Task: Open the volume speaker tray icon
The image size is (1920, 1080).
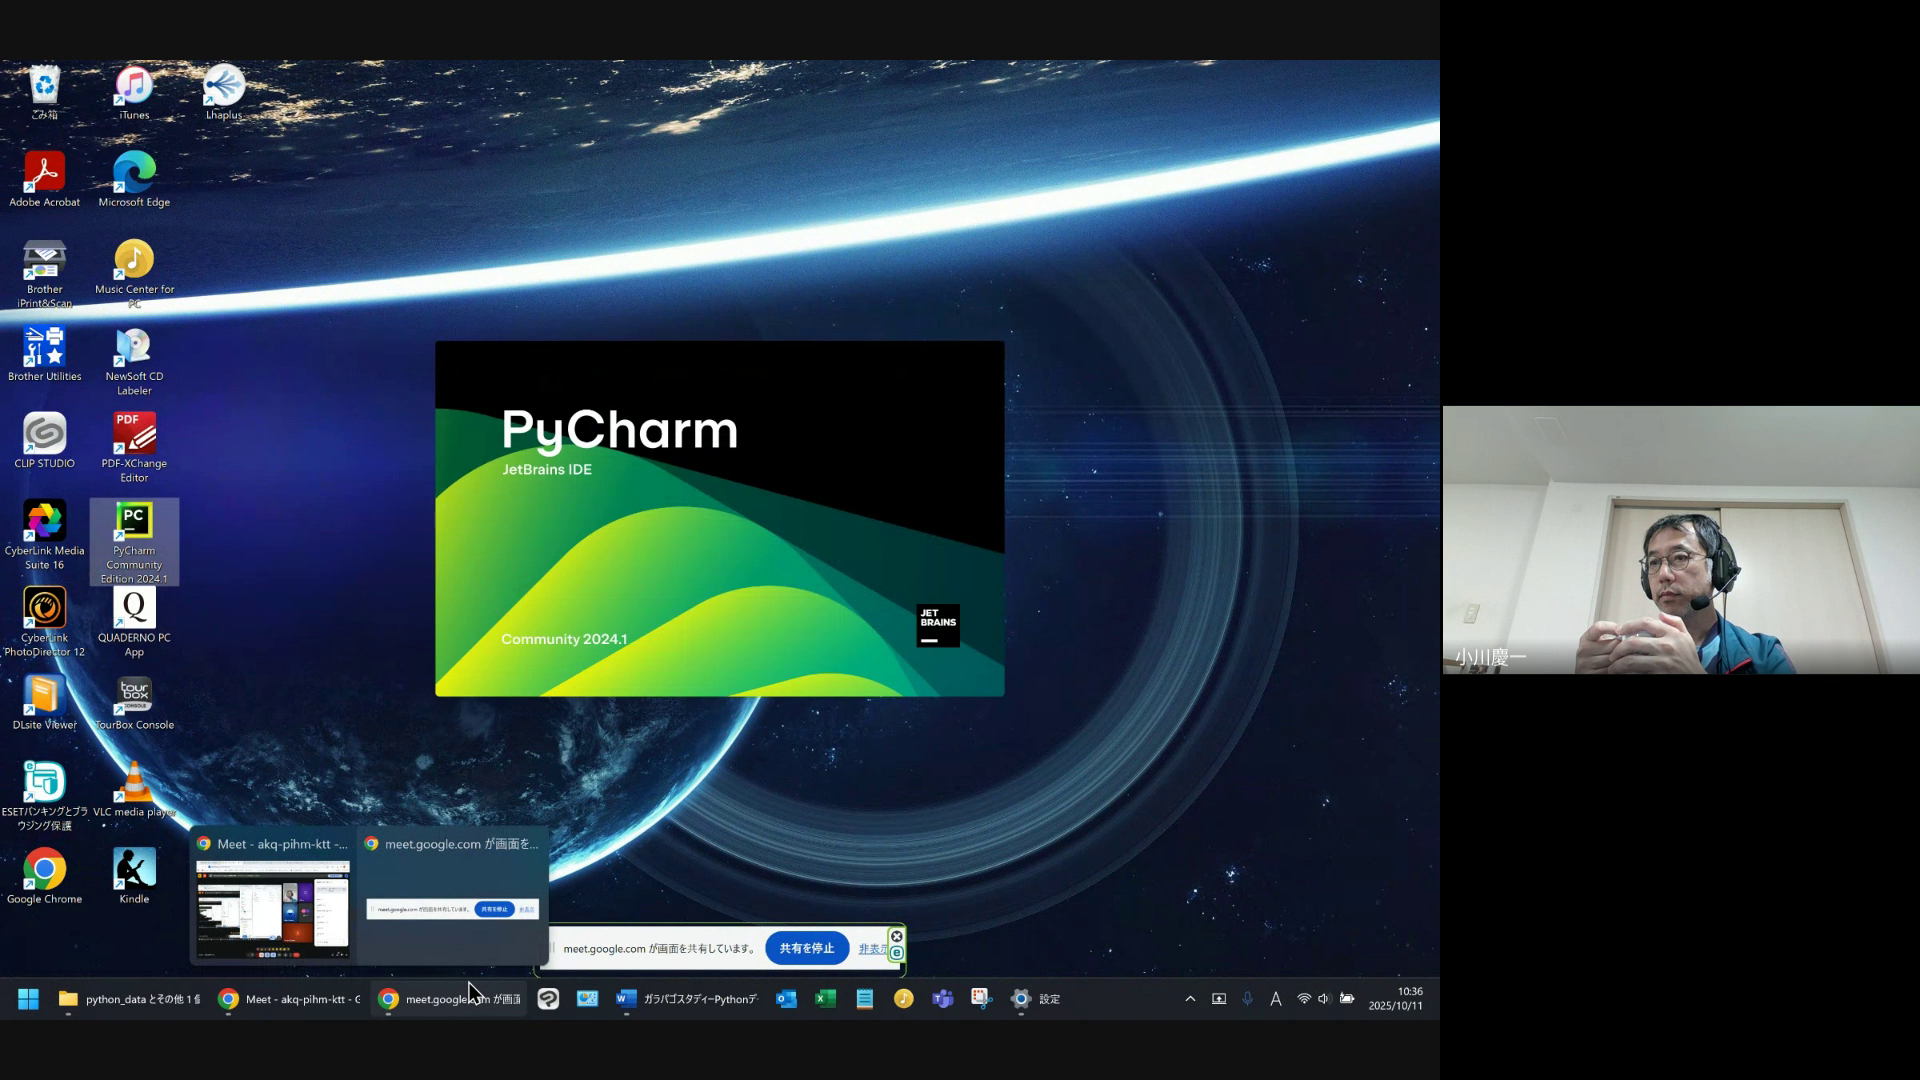Action: 1324,999
